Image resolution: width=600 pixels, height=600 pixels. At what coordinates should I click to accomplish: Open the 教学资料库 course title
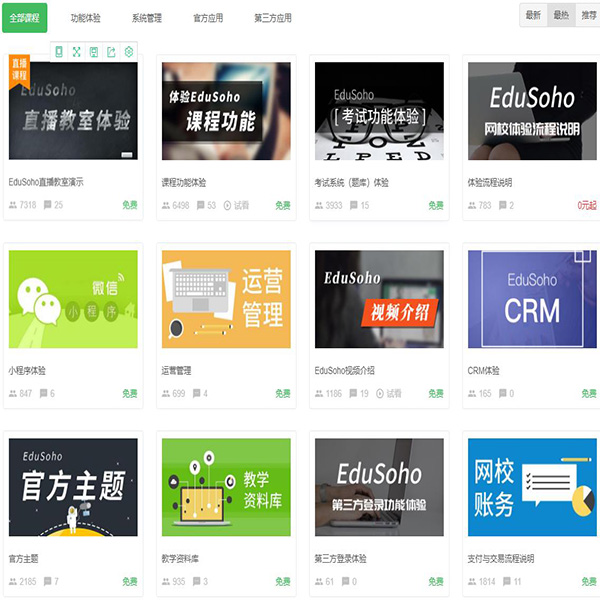click(180, 559)
